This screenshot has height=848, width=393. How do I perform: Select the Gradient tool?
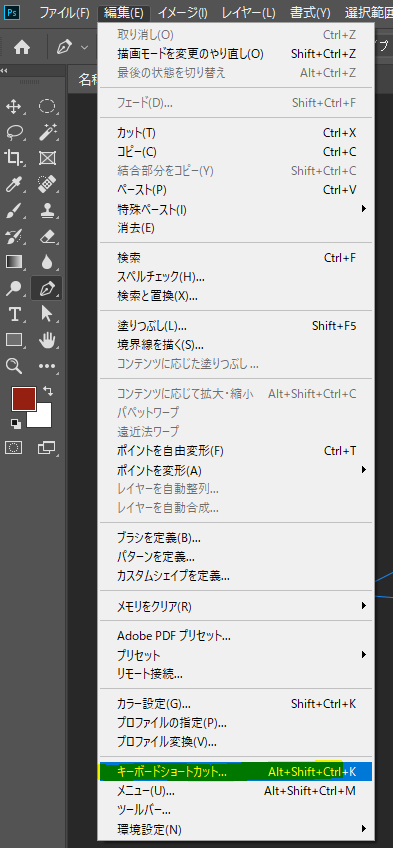(14, 262)
